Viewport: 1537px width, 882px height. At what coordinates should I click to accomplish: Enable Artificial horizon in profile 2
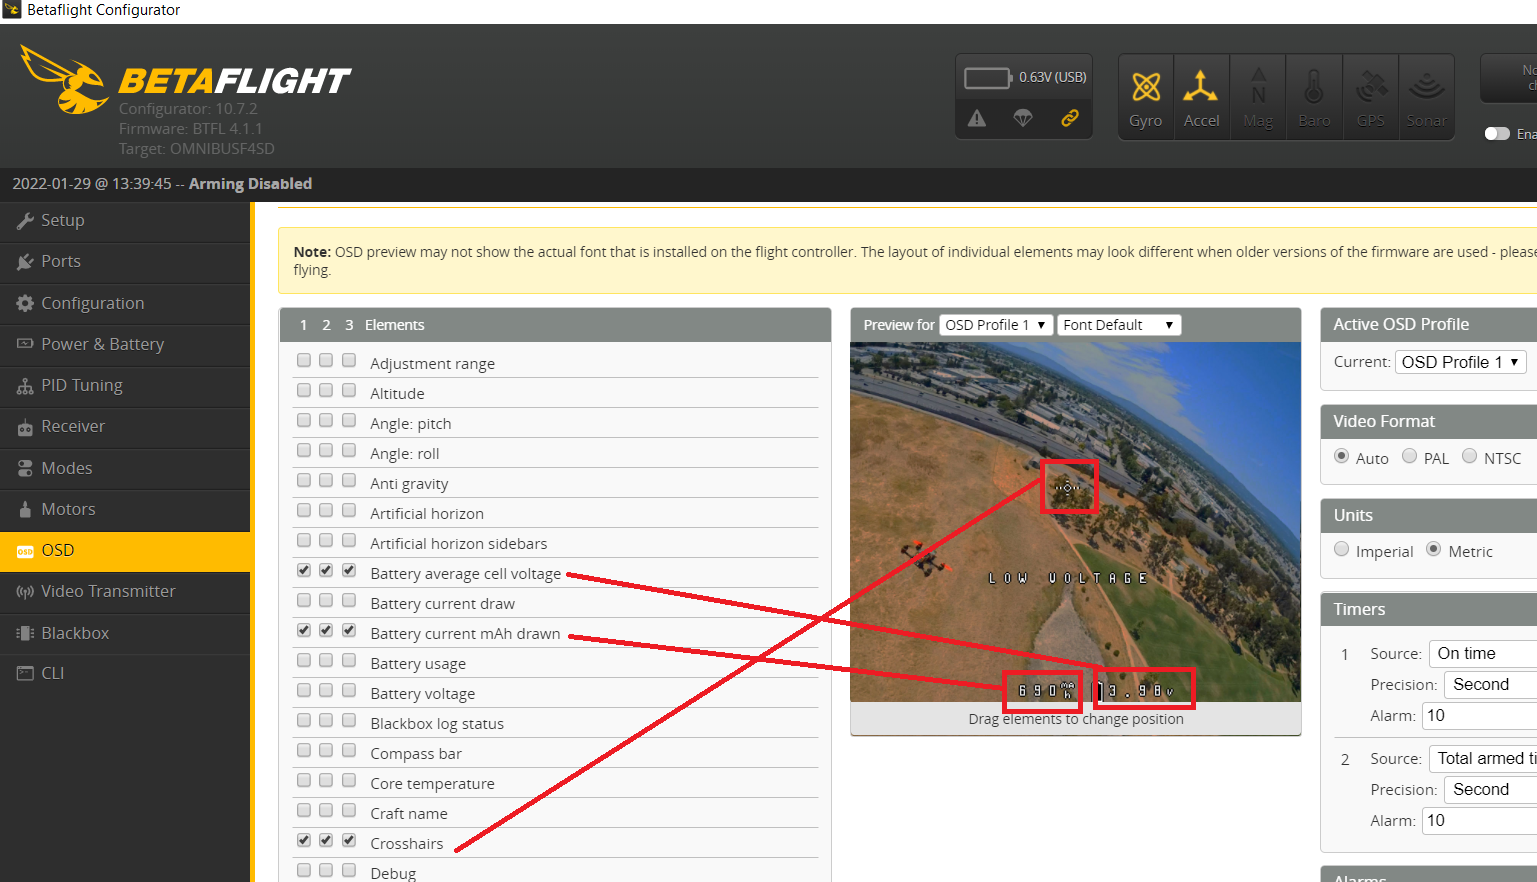326,510
